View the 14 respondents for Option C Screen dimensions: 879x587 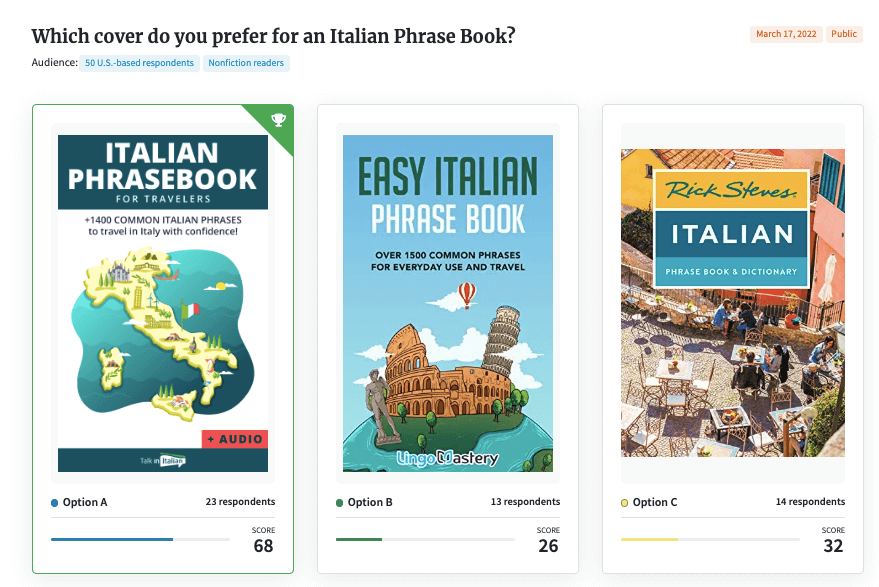click(810, 502)
